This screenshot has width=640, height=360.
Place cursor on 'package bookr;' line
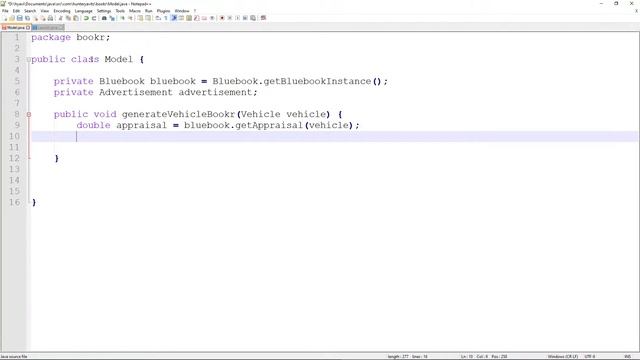(x=71, y=37)
